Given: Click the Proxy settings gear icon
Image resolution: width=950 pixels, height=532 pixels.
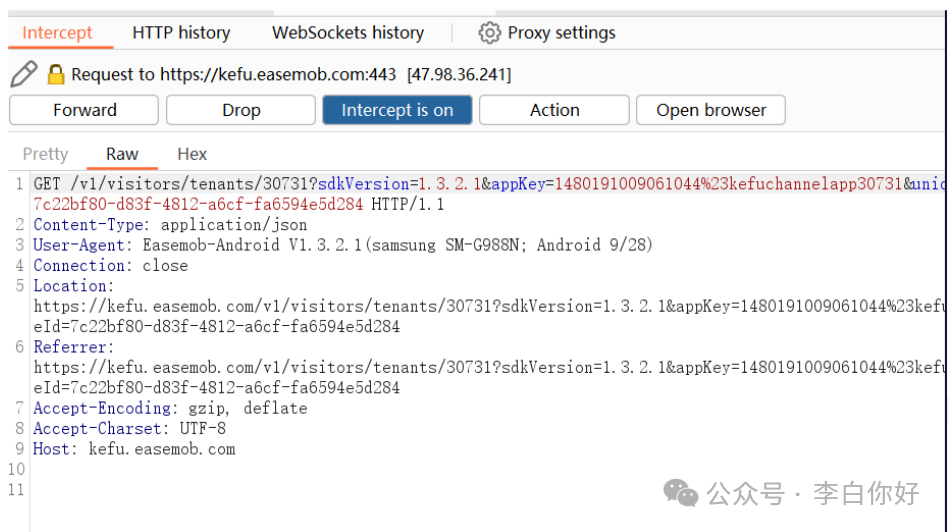Looking at the screenshot, I should [x=490, y=33].
